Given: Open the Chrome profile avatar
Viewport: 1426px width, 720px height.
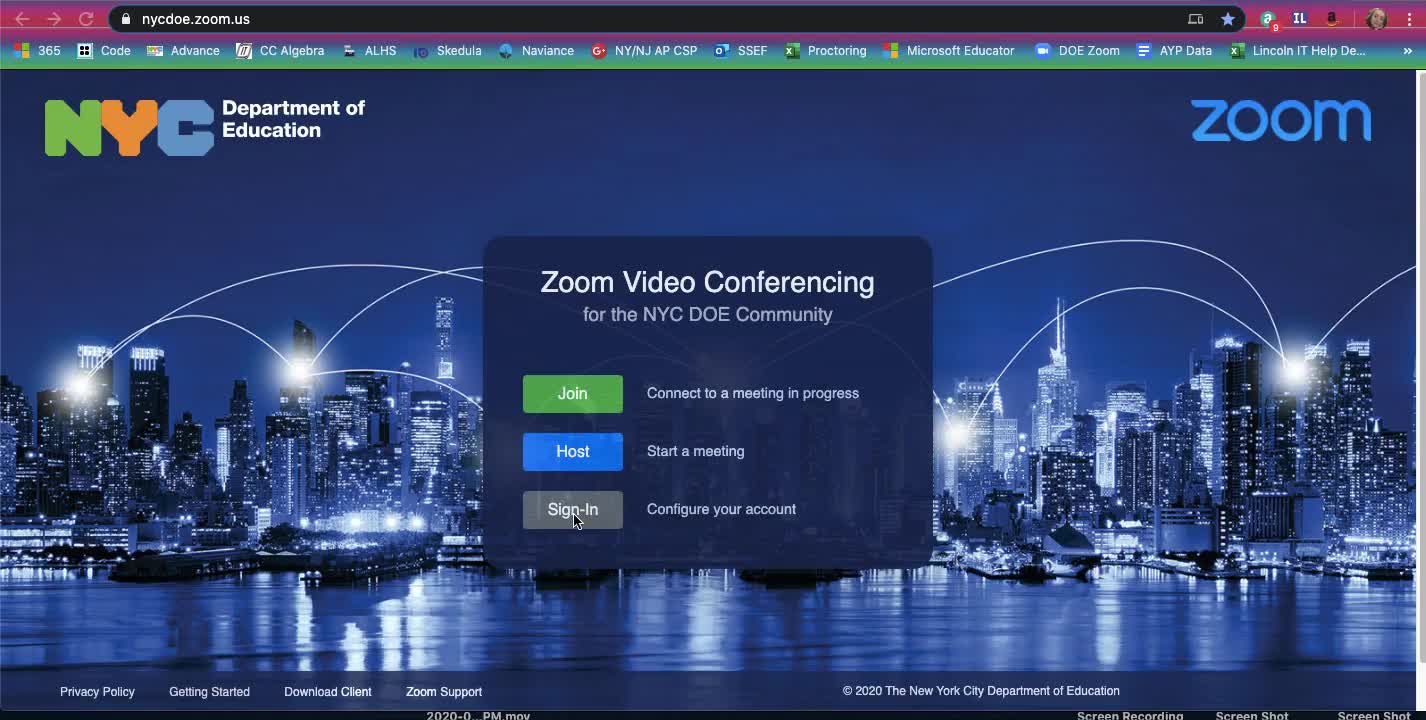Looking at the screenshot, I should pyautogui.click(x=1376, y=19).
